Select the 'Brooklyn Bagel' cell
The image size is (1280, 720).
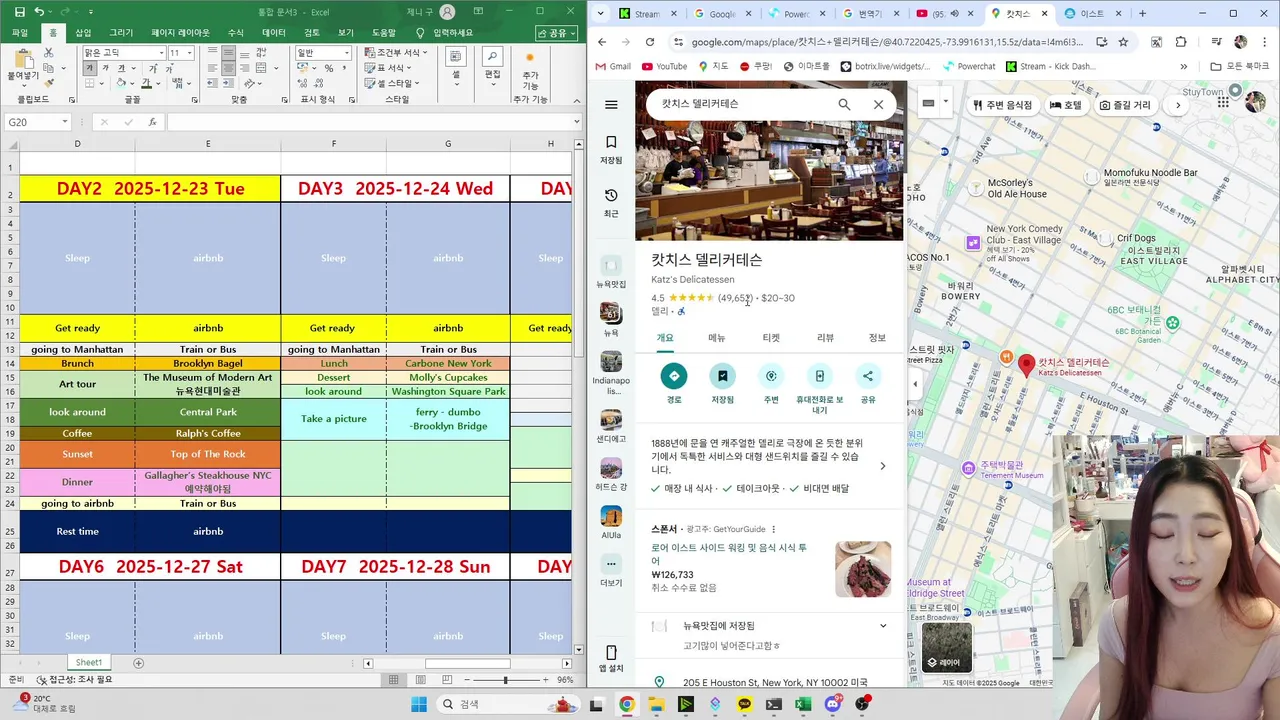coord(208,364)
